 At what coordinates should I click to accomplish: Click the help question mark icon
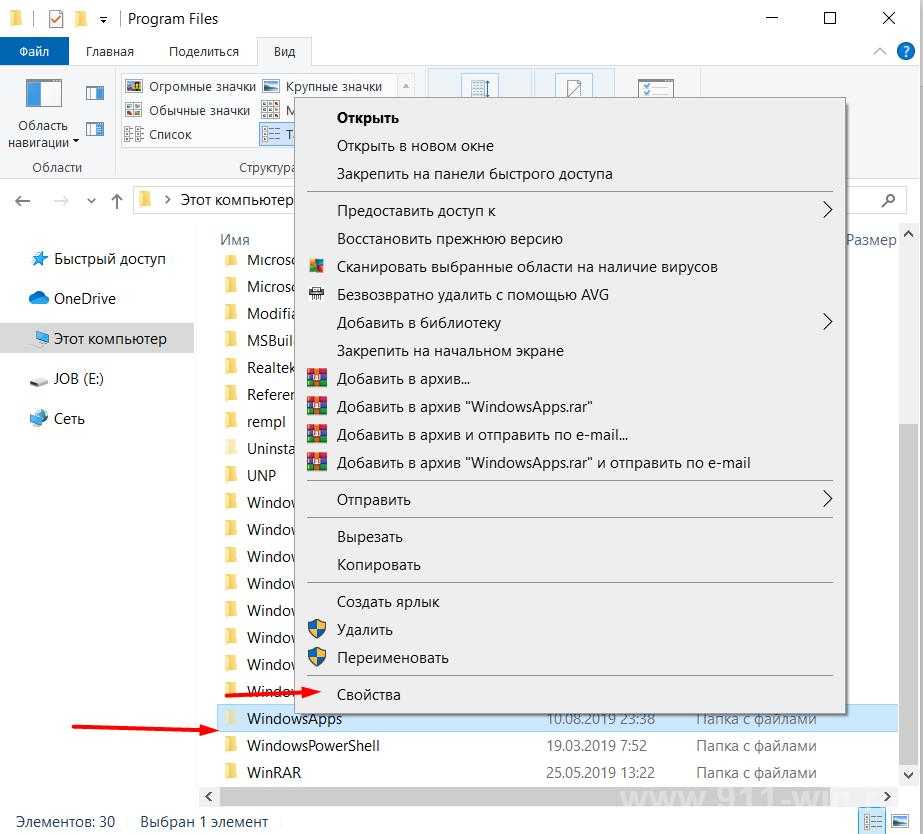(x=904, y=51)
